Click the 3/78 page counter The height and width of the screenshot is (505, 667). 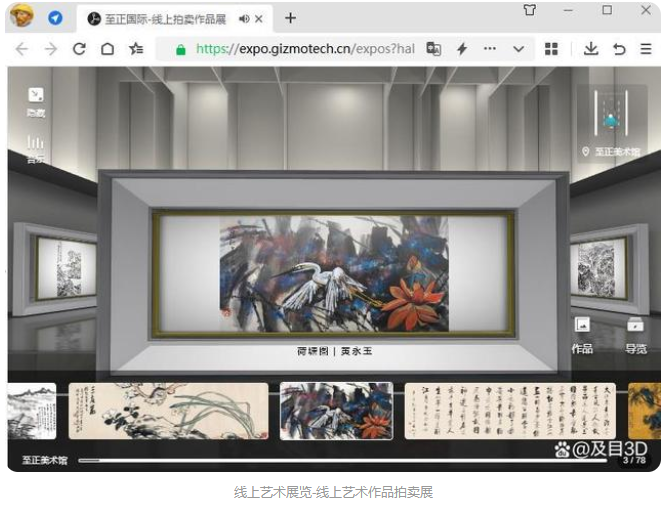(x=634, y=460)
